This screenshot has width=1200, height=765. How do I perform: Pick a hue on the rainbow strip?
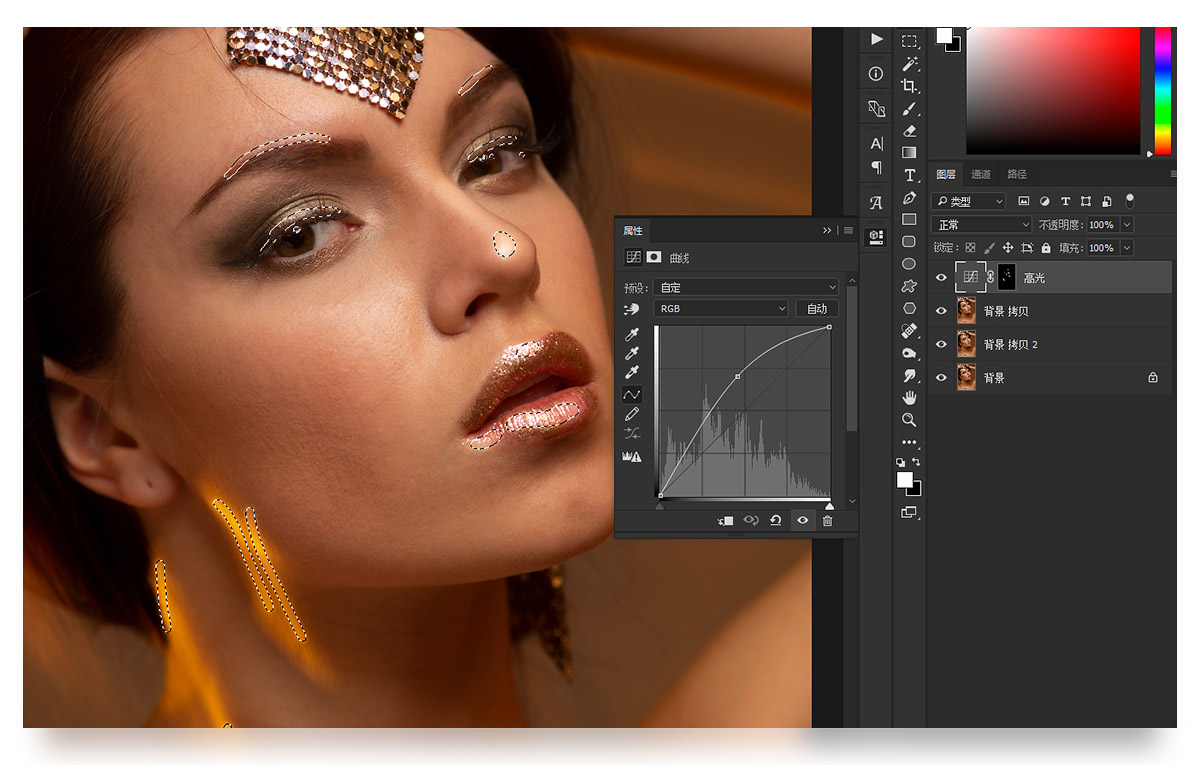pyautogui.click(x=1163, y=90)
